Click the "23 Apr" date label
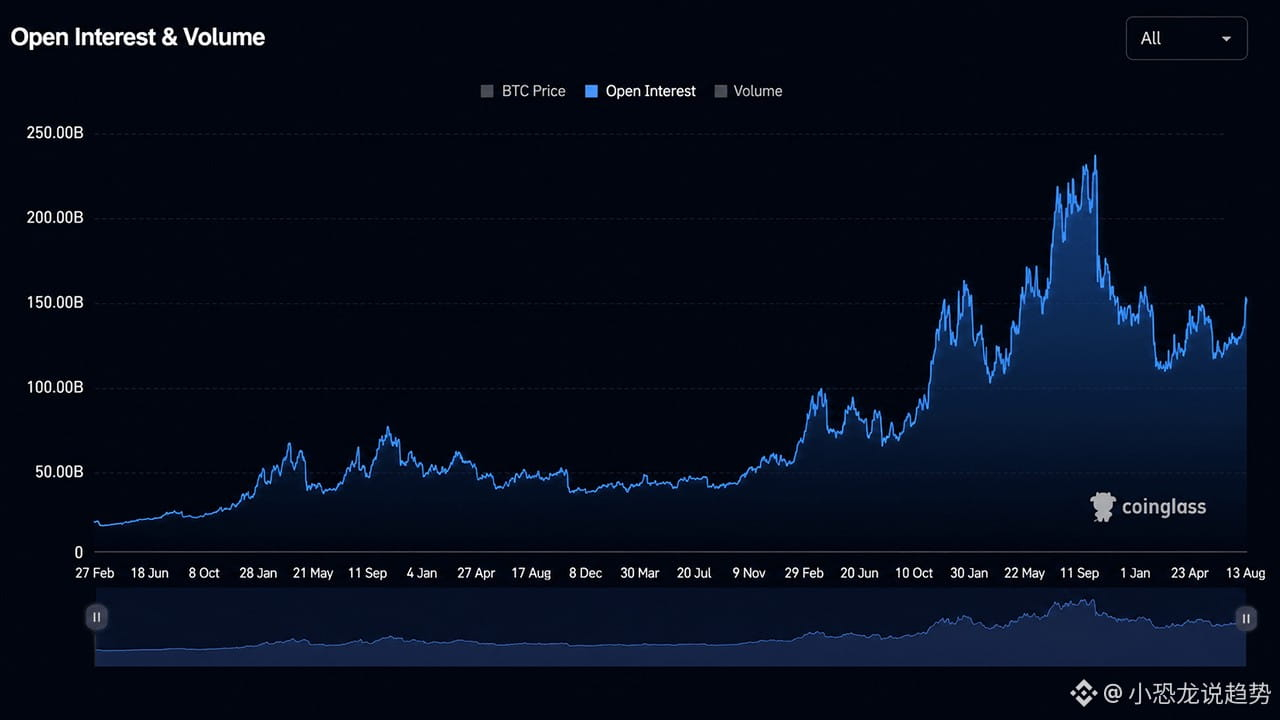1280x720 pixels. point(1190,573)
